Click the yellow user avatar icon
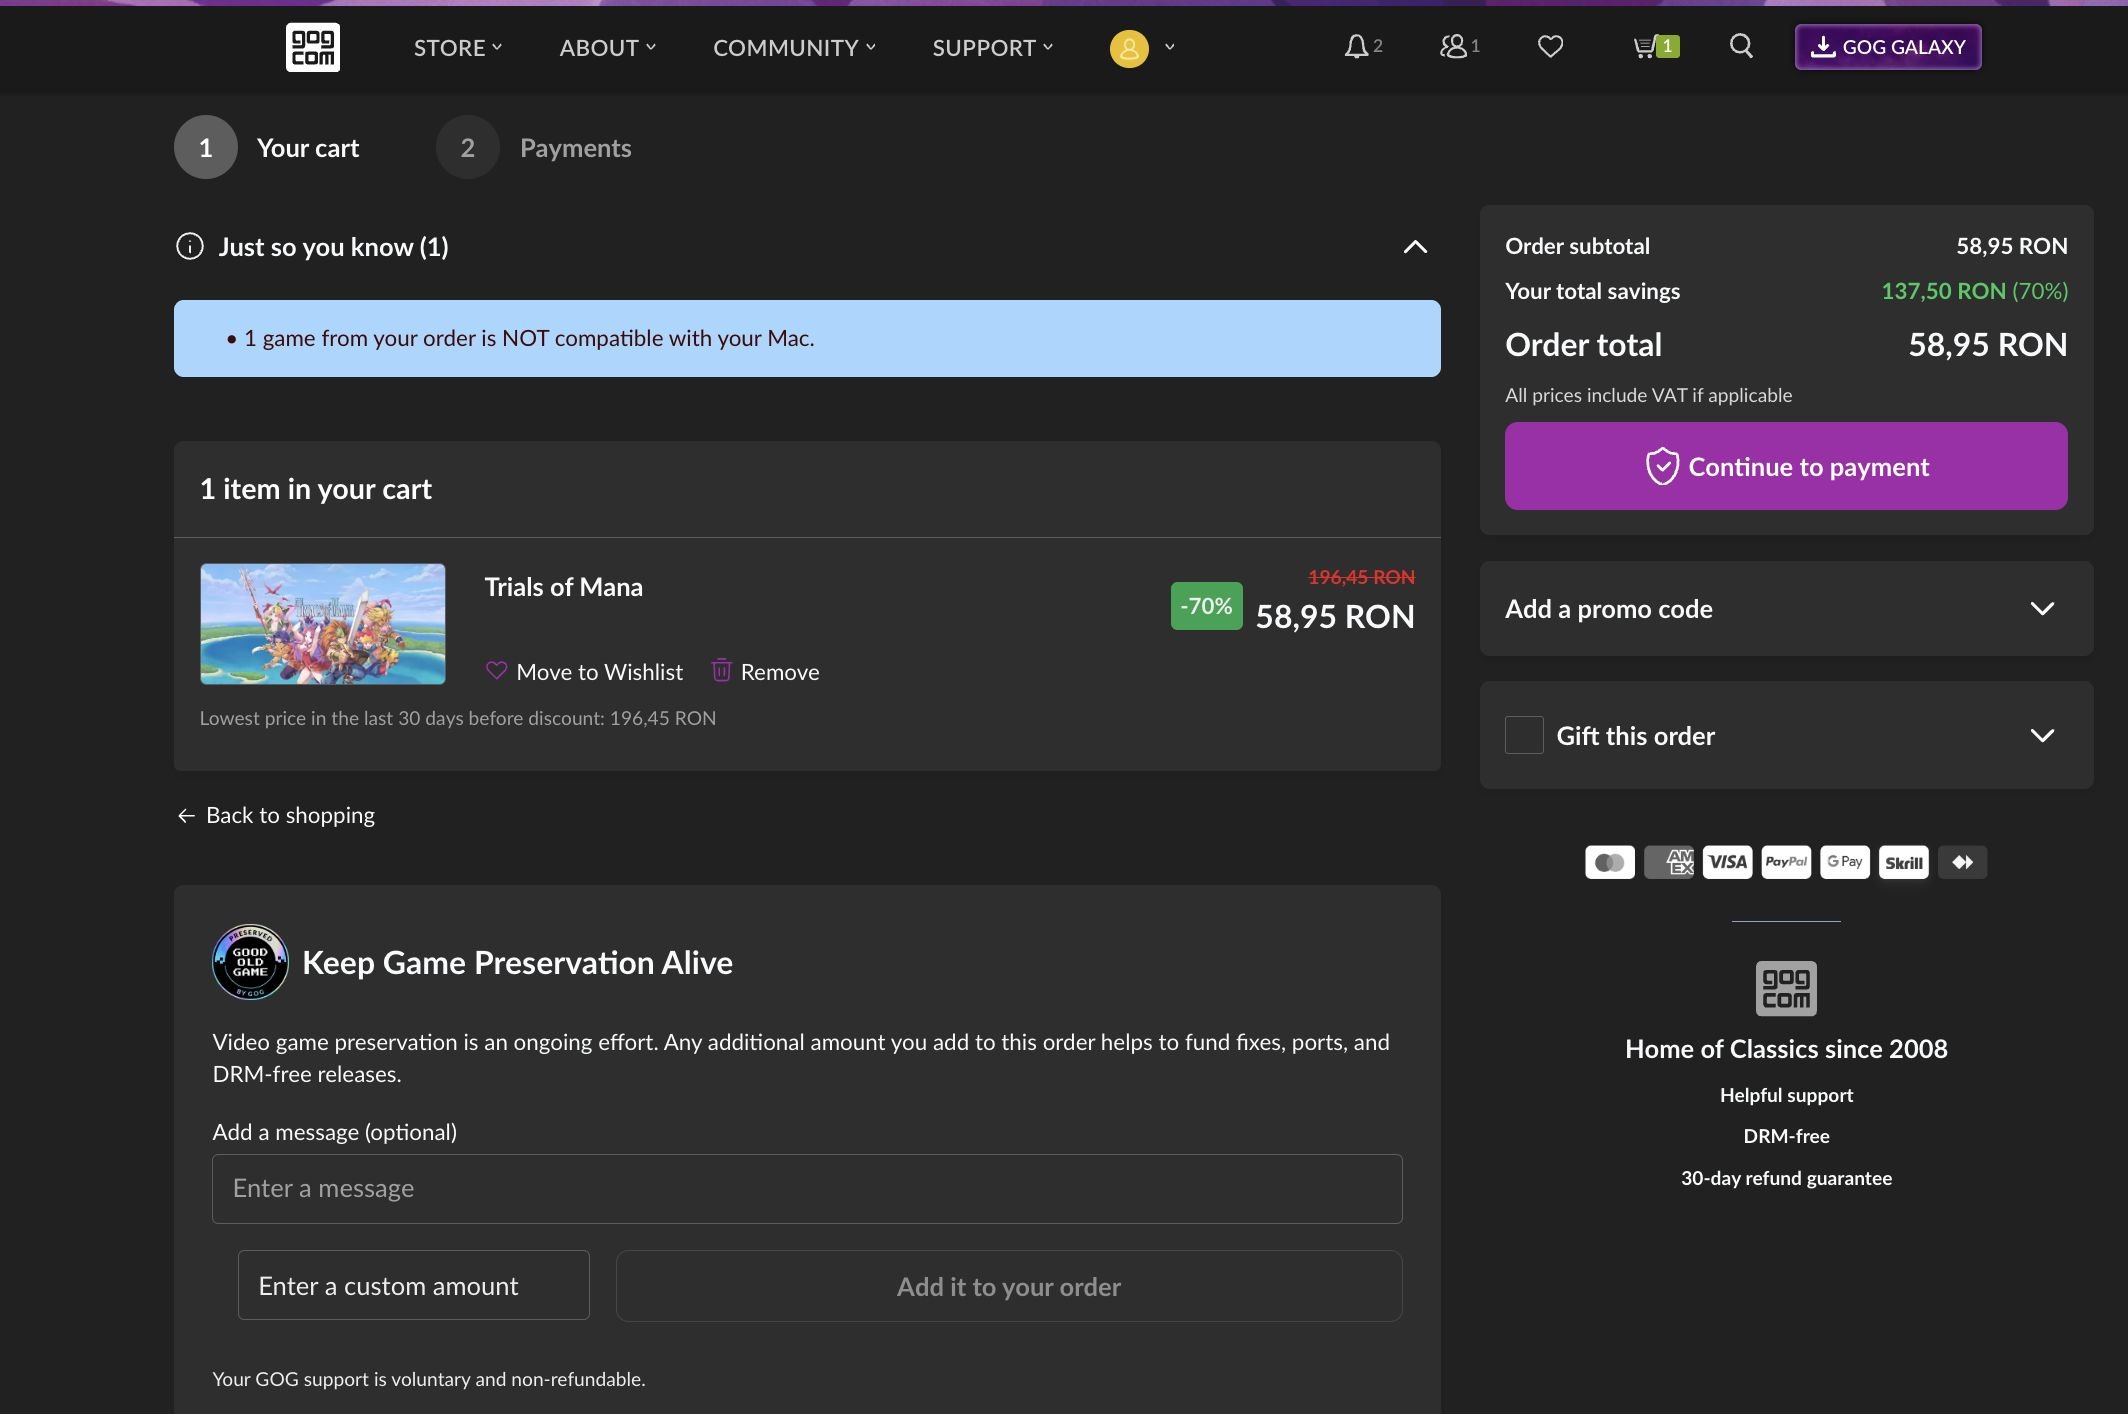The width and height of the screenshot is (2128, 1414). pos(1129,48)
